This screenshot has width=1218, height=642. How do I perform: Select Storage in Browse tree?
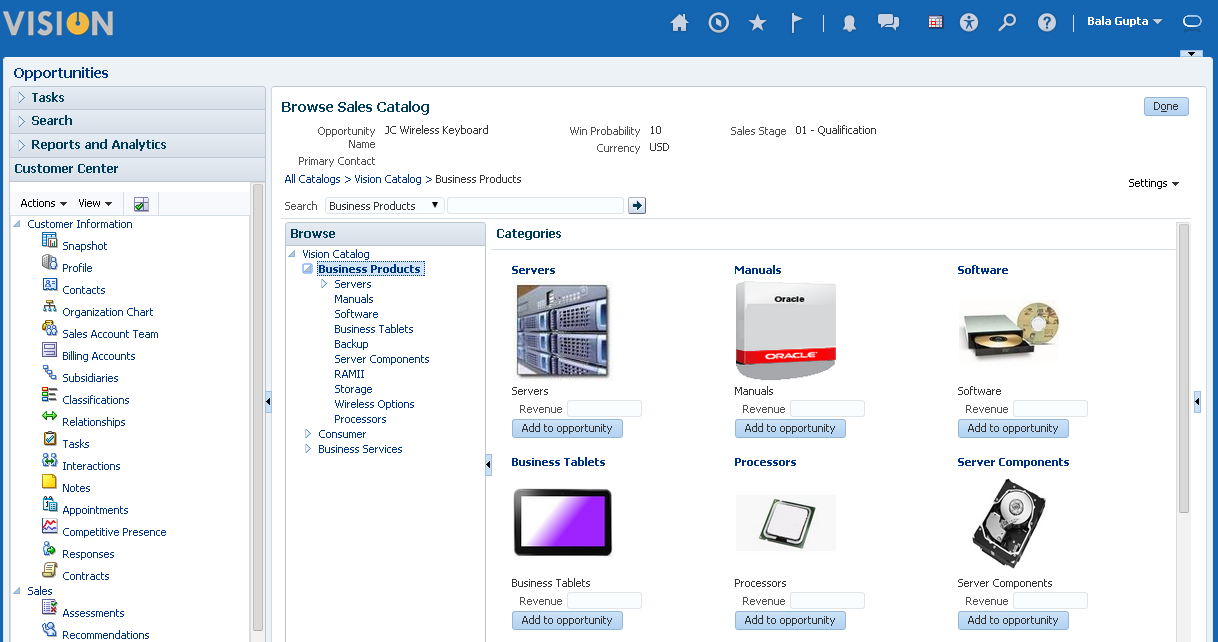pos(353,389)
